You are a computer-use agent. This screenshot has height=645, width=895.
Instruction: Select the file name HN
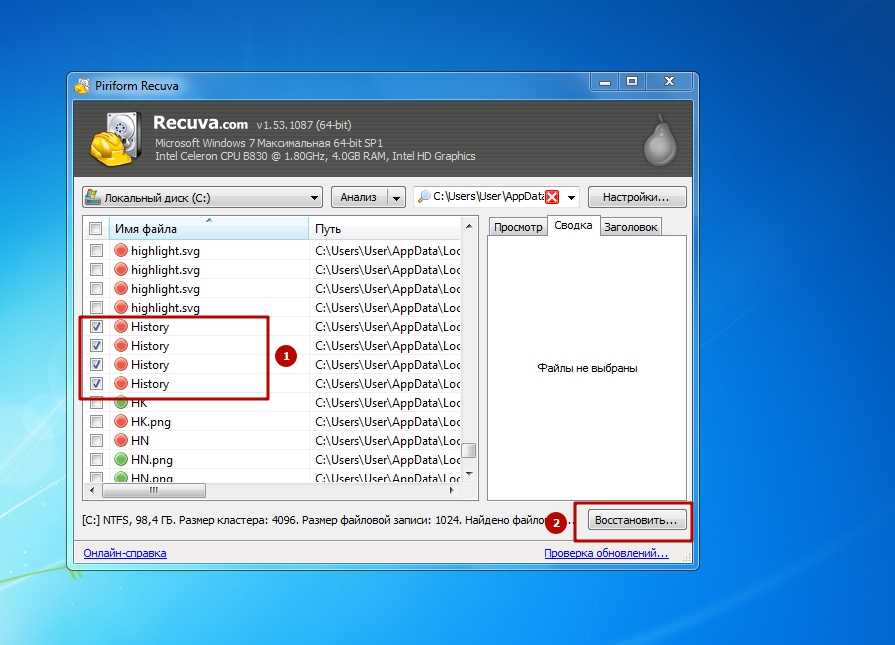[x=140, y=441]
